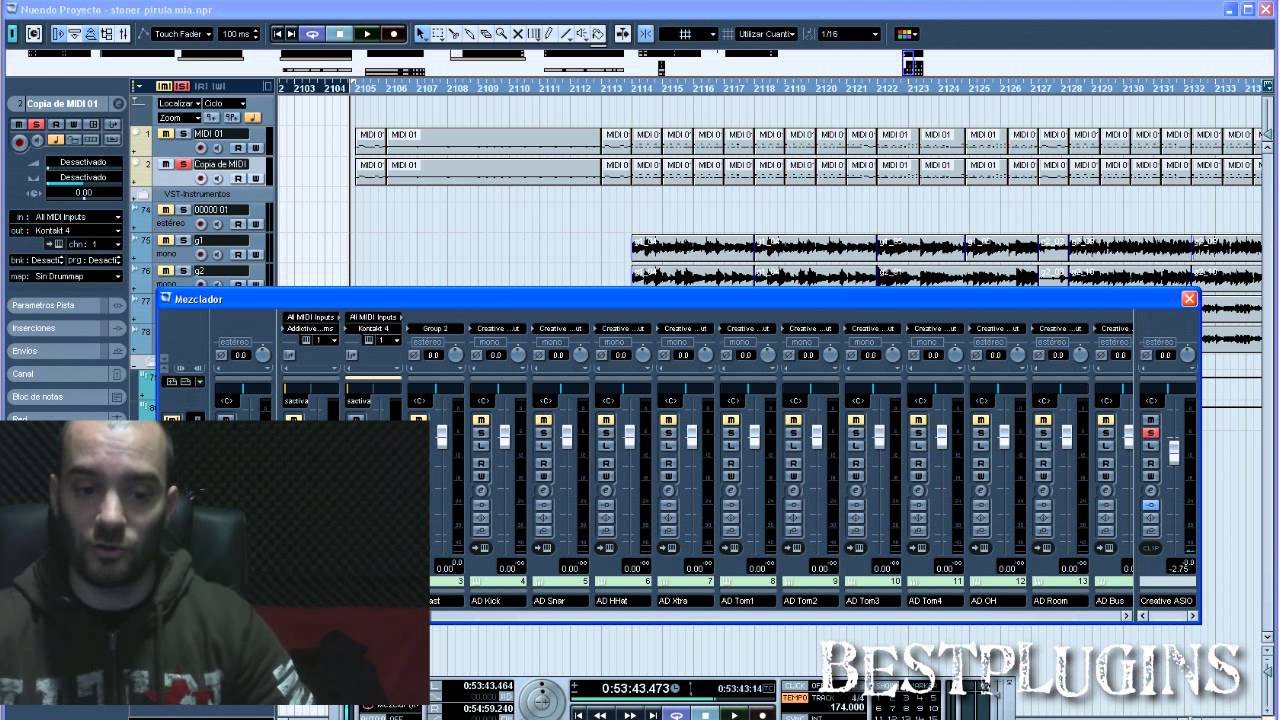Solo the Copia de MIDI track
The height and width of the screenshot is (720, 1280).
pyautogui.click(x=182, y=164)
